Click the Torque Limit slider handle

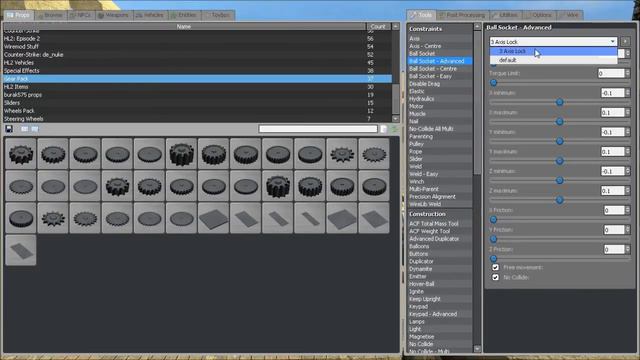493,83
